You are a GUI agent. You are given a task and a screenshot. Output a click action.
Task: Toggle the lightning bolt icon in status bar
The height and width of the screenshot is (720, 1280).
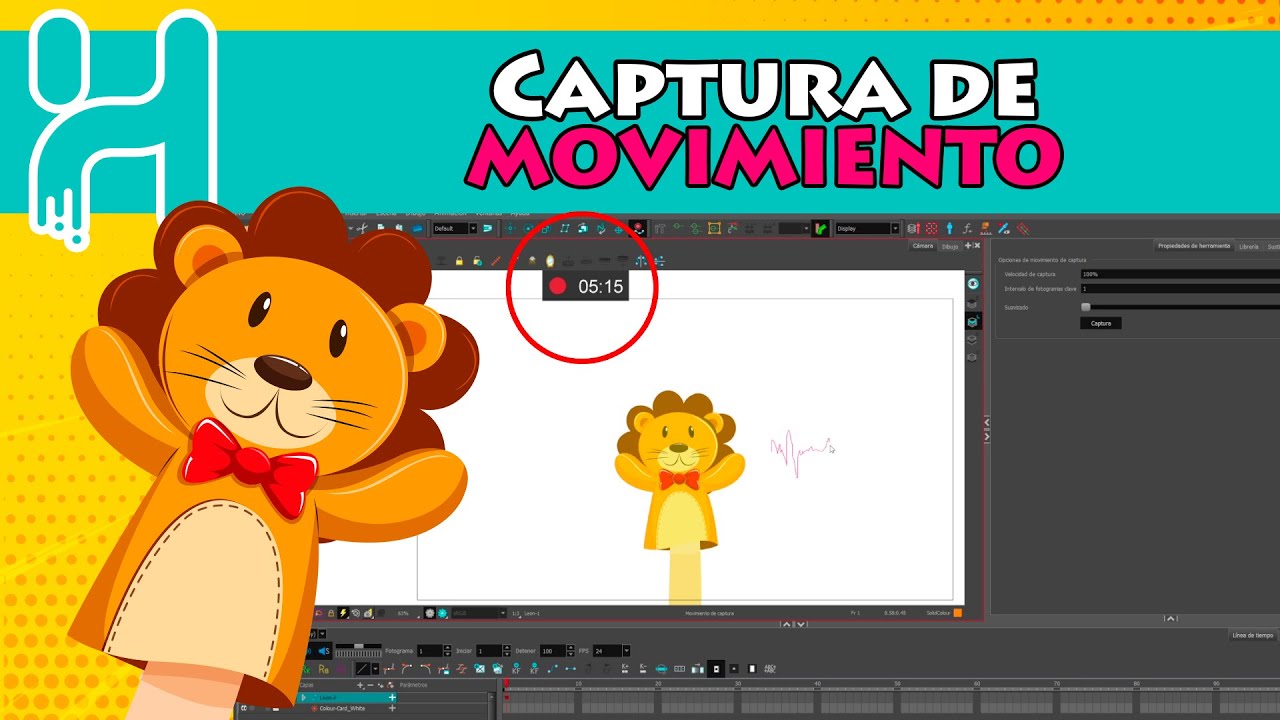click(343, 613)
